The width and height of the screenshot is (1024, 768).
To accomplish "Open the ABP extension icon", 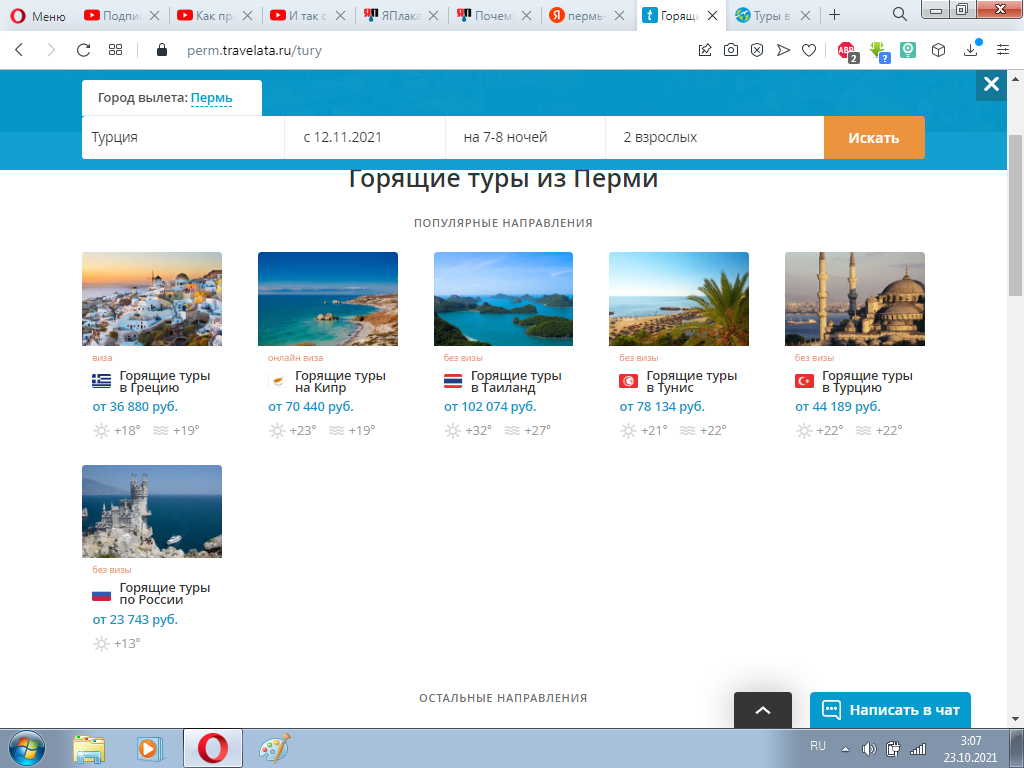I will (x=847, y=51).
